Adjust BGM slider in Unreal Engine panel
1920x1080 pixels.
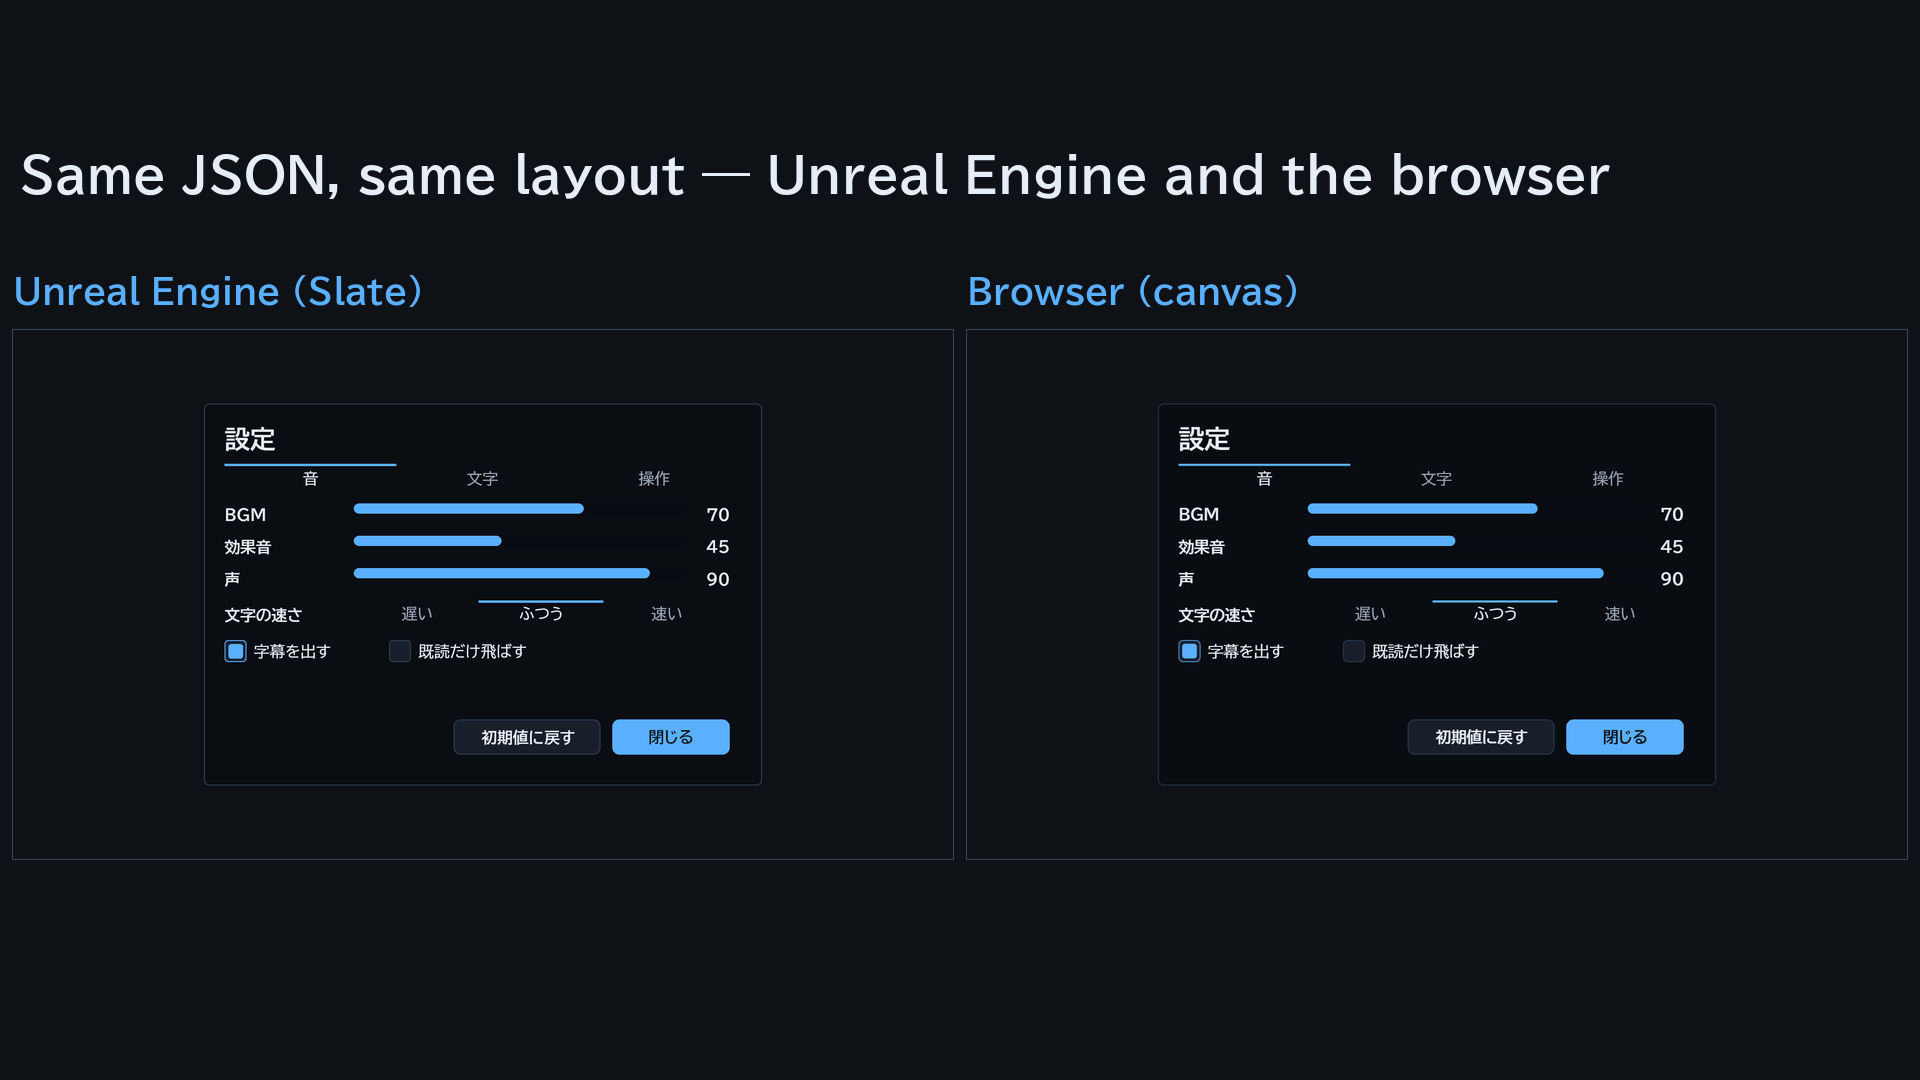pyautogui.click(x=518, y=509)
